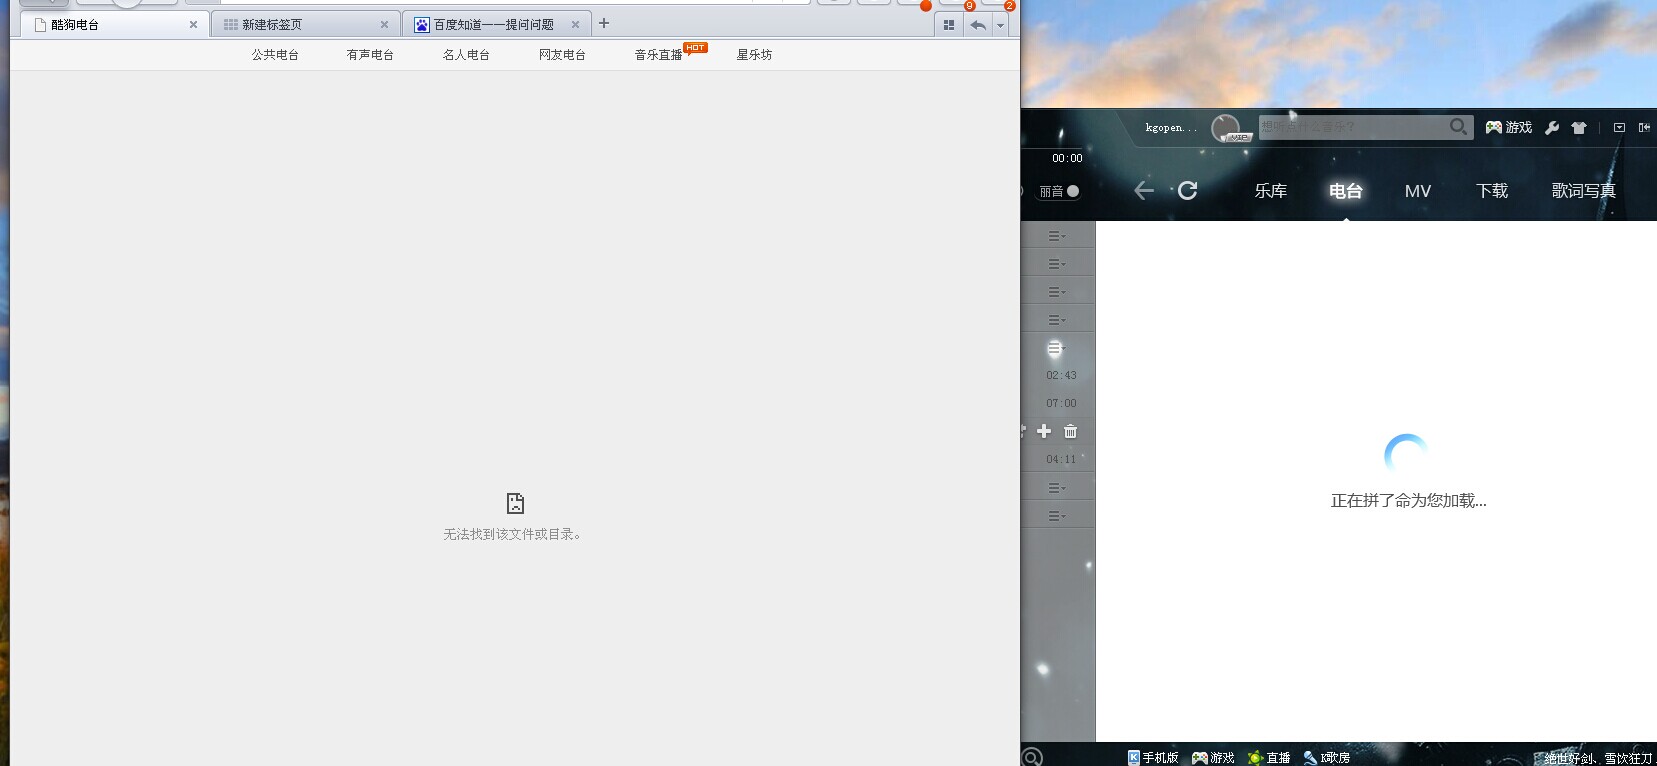
Task: Select the song row showing 04:11
Action: pos(1058,460)
